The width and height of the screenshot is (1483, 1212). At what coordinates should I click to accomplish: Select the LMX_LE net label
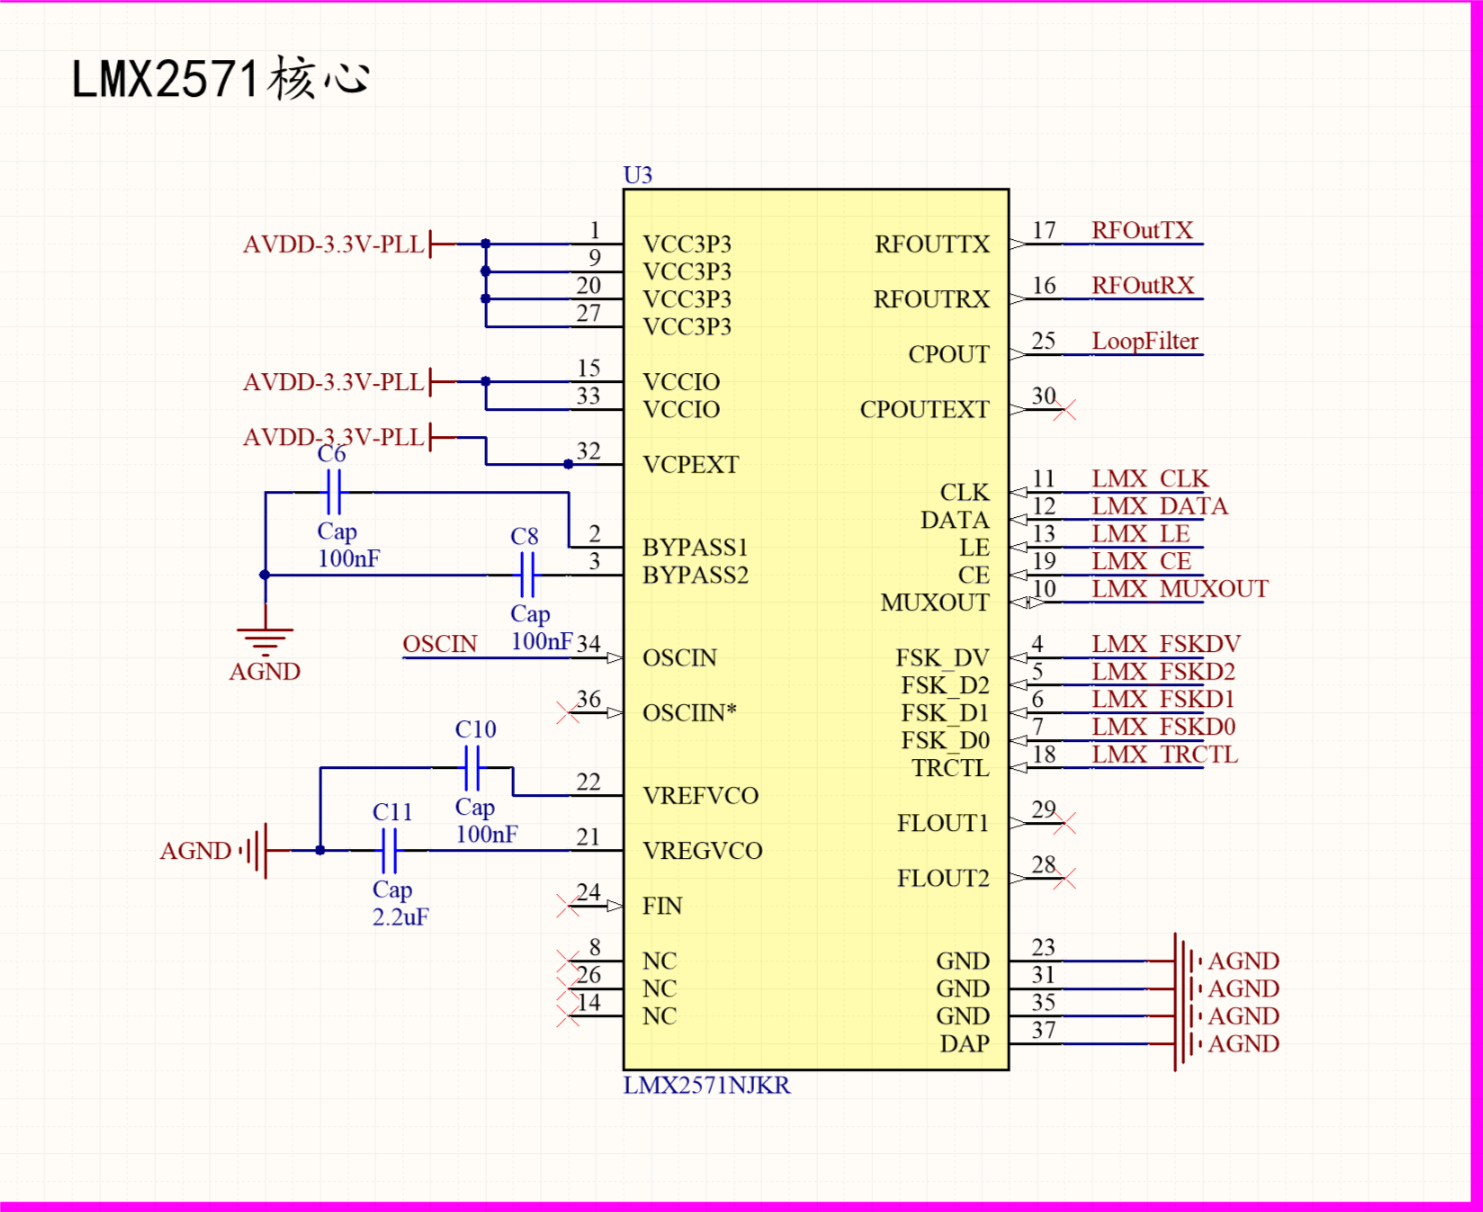1141,534
